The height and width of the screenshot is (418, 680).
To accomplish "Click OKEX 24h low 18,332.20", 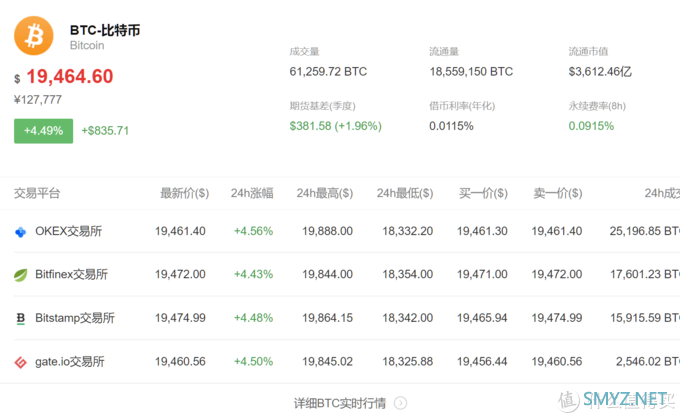I will tap(408, 231).
